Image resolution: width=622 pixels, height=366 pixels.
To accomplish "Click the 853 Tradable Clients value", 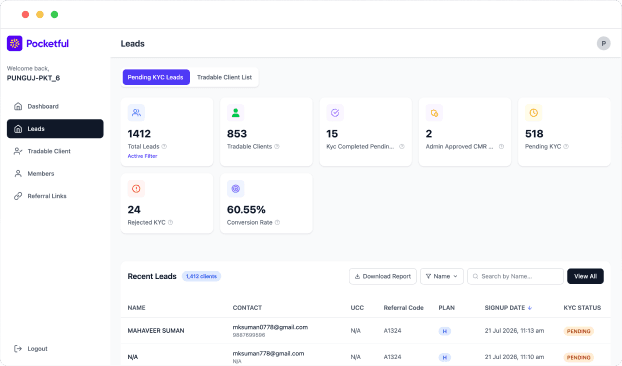I will click(237, 134).
